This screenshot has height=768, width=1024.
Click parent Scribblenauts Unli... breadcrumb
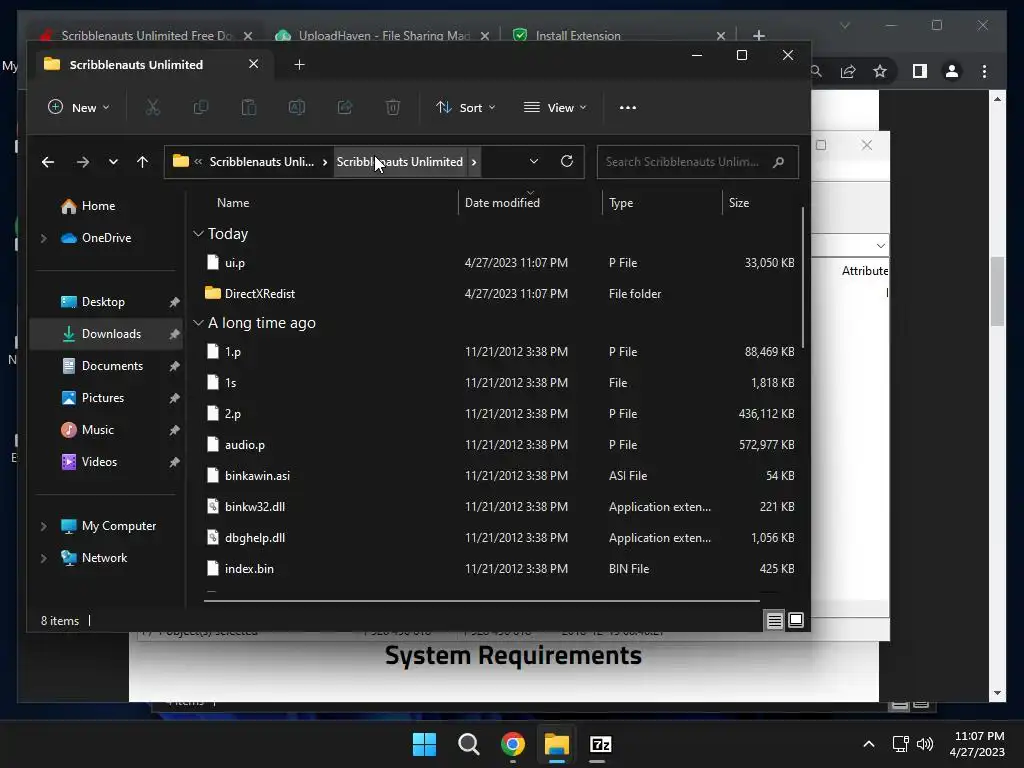(261, 162)
